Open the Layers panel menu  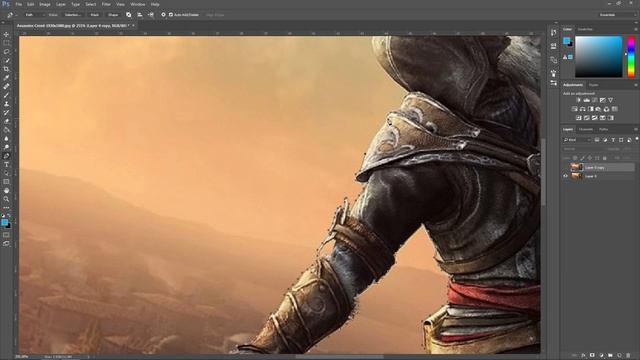pos(636,129)
